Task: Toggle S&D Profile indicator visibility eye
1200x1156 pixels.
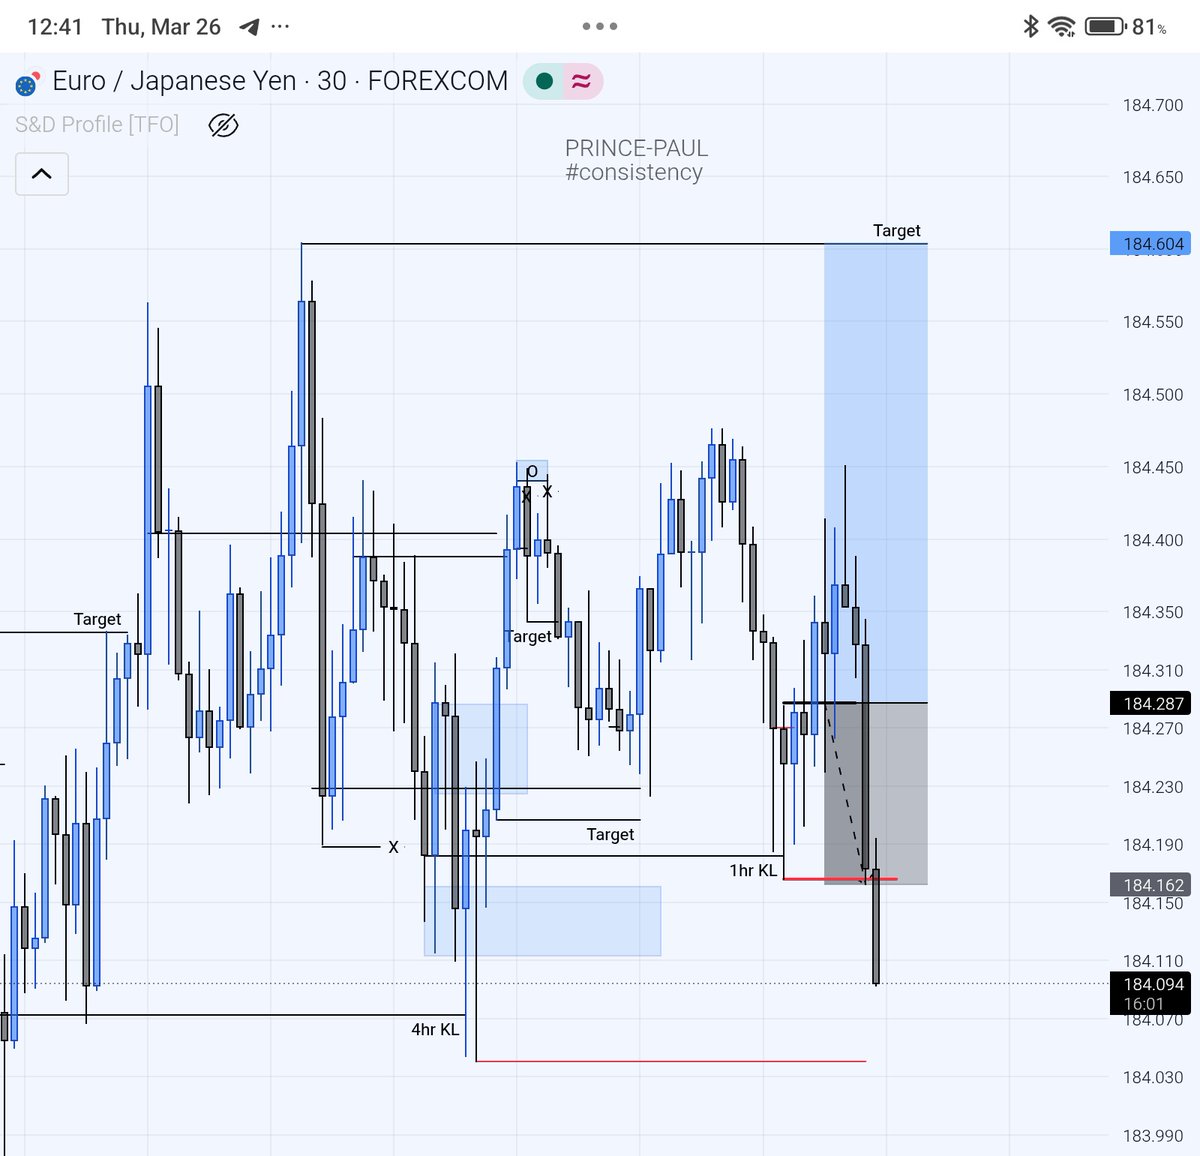Action: 223,125
